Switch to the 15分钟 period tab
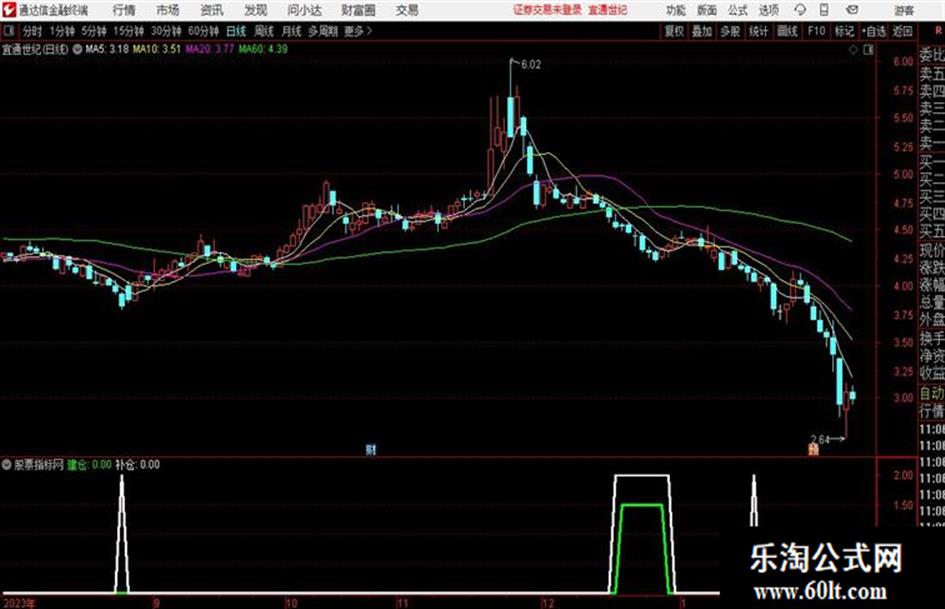The image size is (945, 609). click(x=128, y=31)
